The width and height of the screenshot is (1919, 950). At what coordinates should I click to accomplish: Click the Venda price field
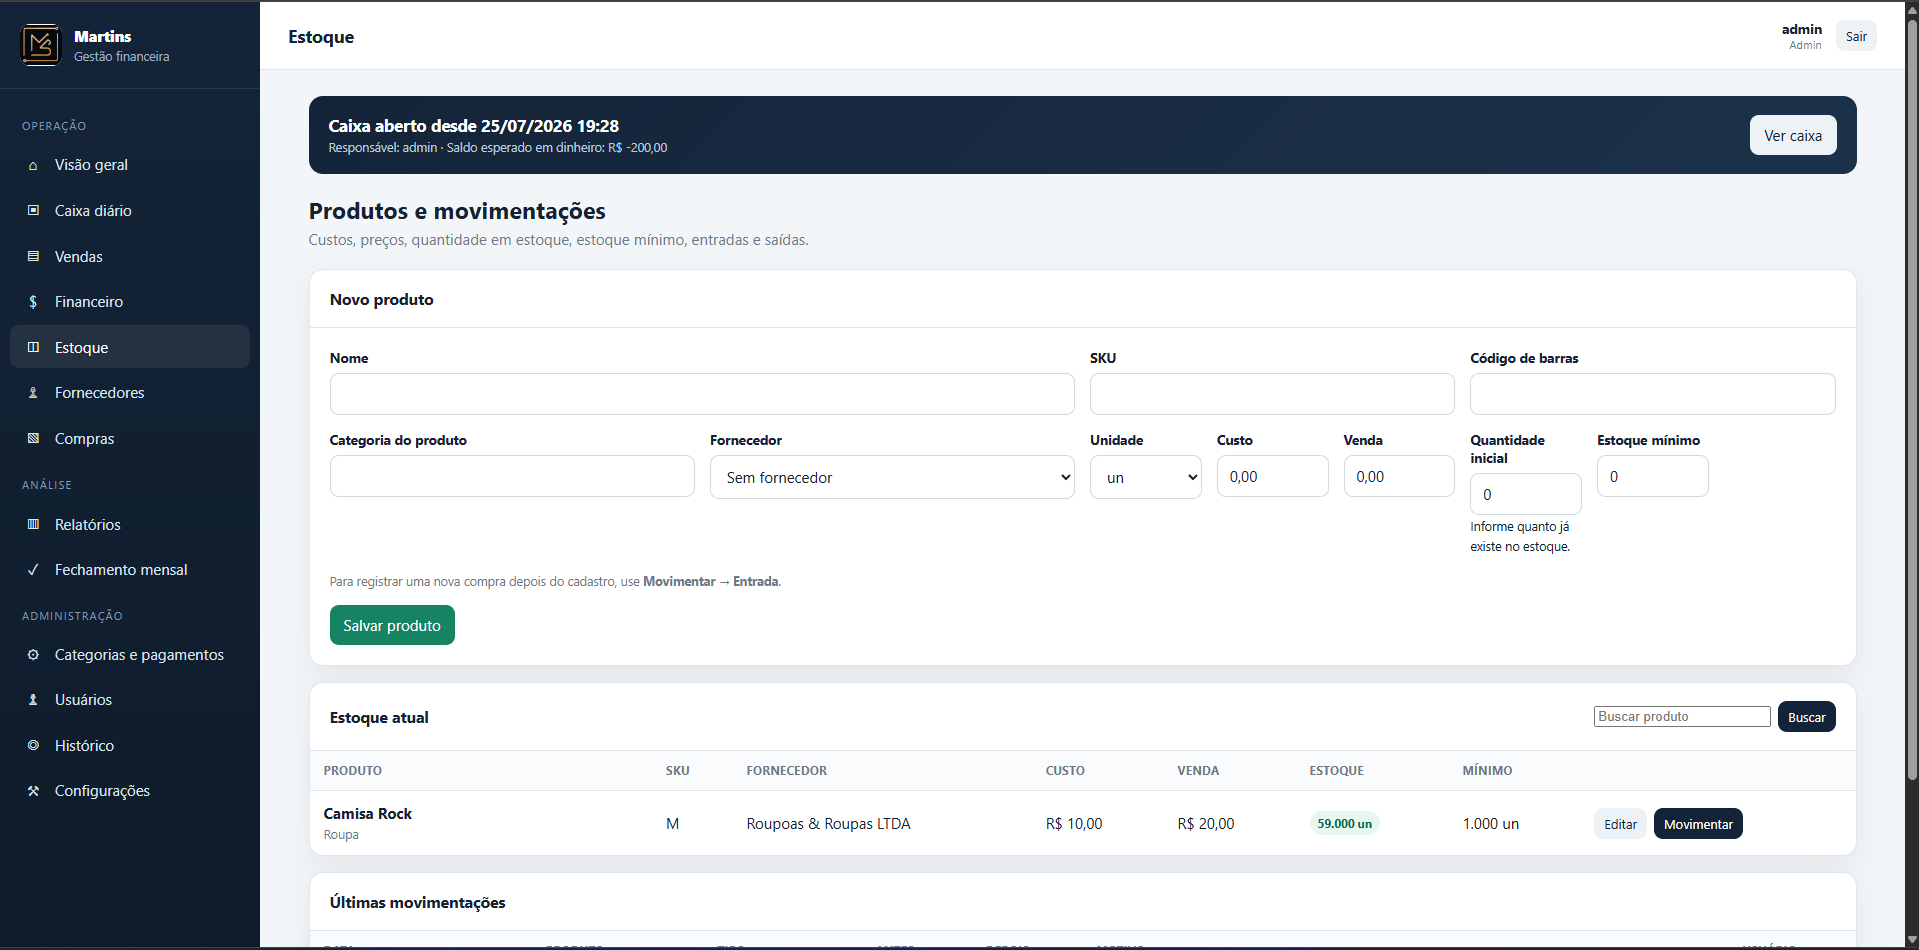(x=1399, y=476)
